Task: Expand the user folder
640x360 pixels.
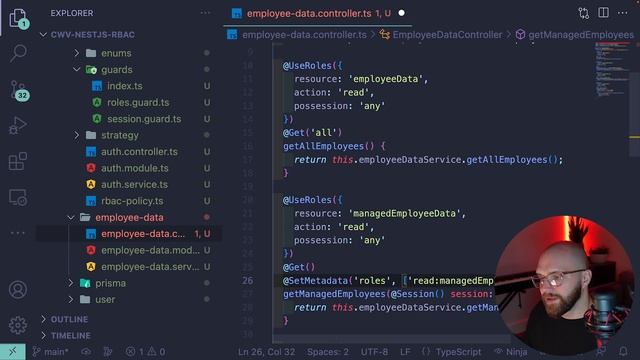Action: tap(105, 300)
